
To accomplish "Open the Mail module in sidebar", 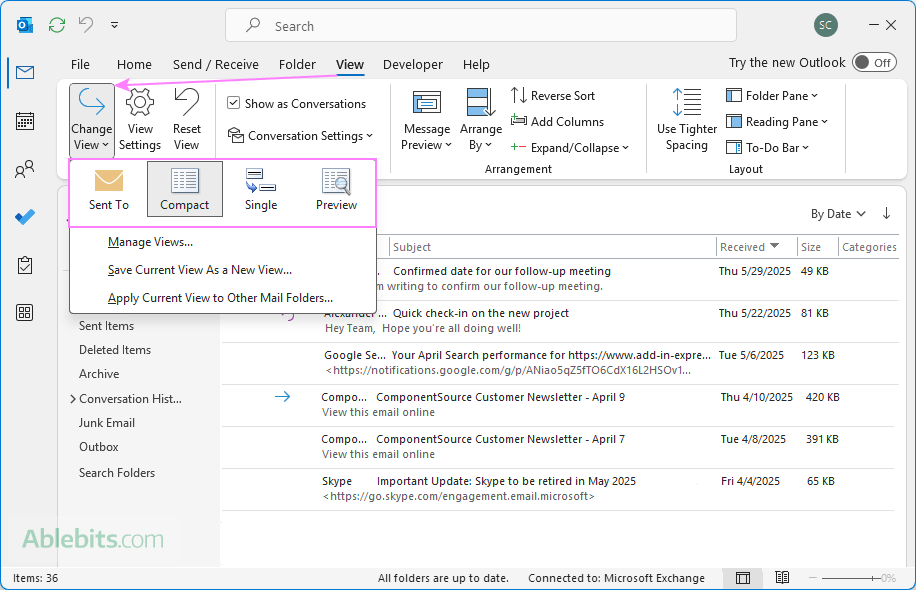I will pos(25,72).
